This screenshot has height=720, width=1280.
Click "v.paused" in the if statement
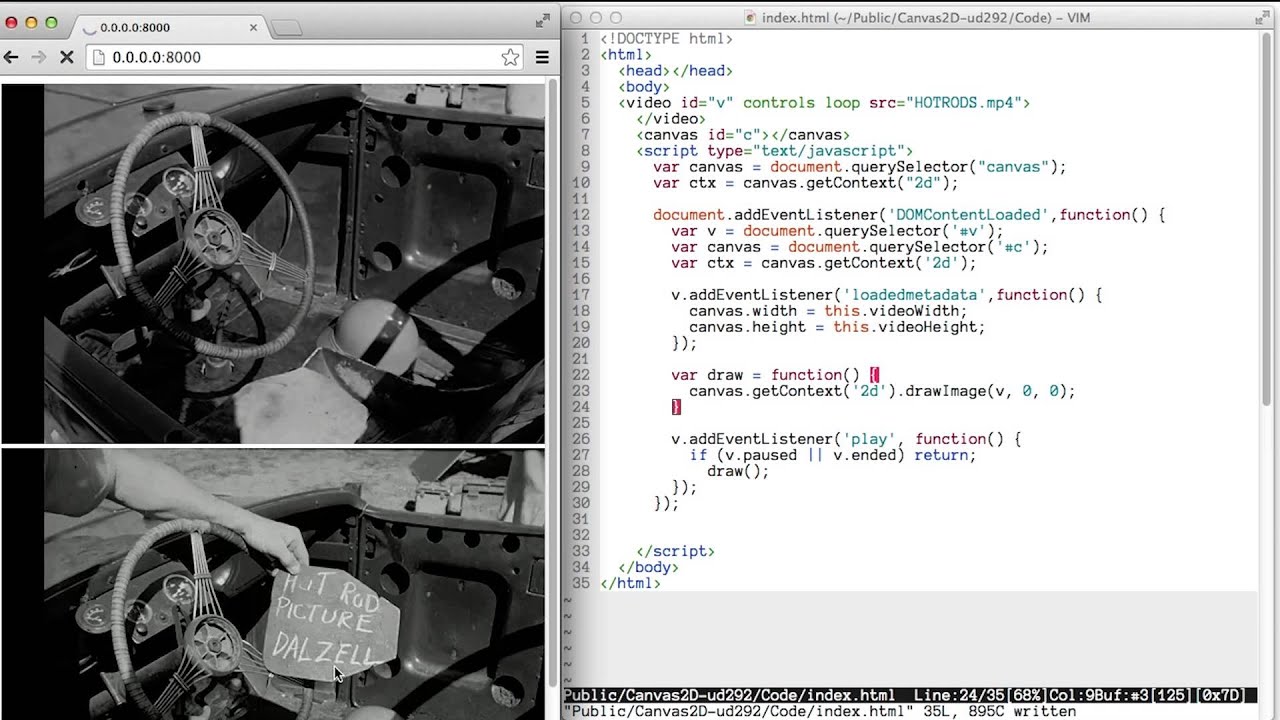(761, 455)
